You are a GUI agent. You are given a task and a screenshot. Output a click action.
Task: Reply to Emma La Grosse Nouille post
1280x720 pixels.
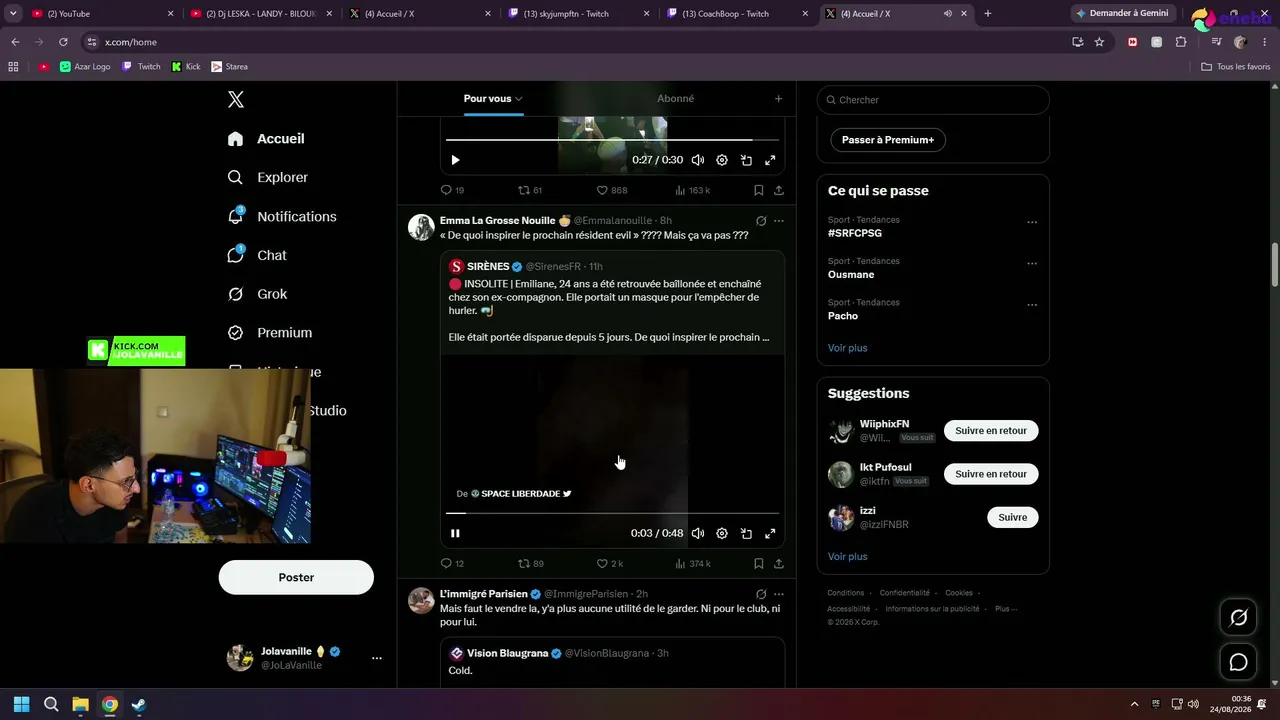pos(452,564)
